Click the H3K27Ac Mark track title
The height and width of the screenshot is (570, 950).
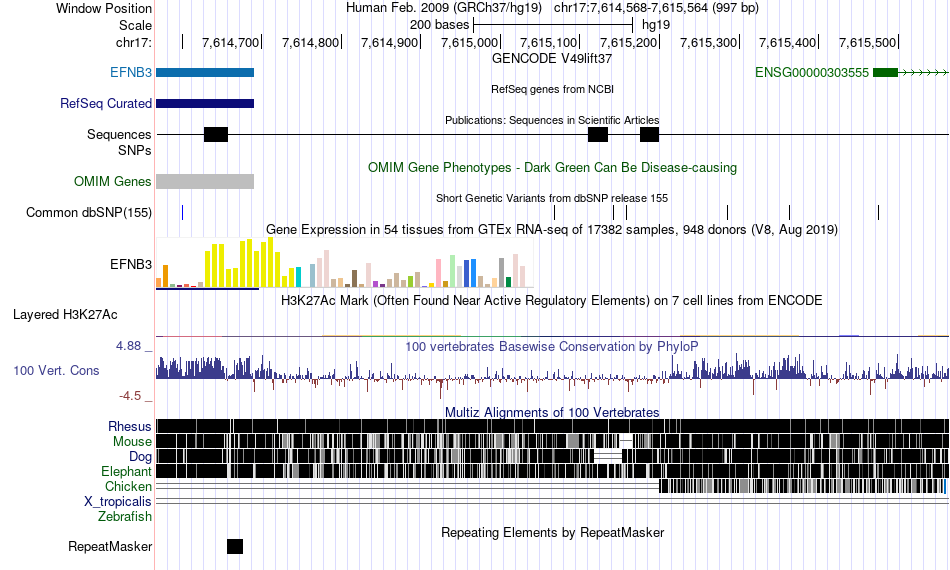(x=552, y=301)
